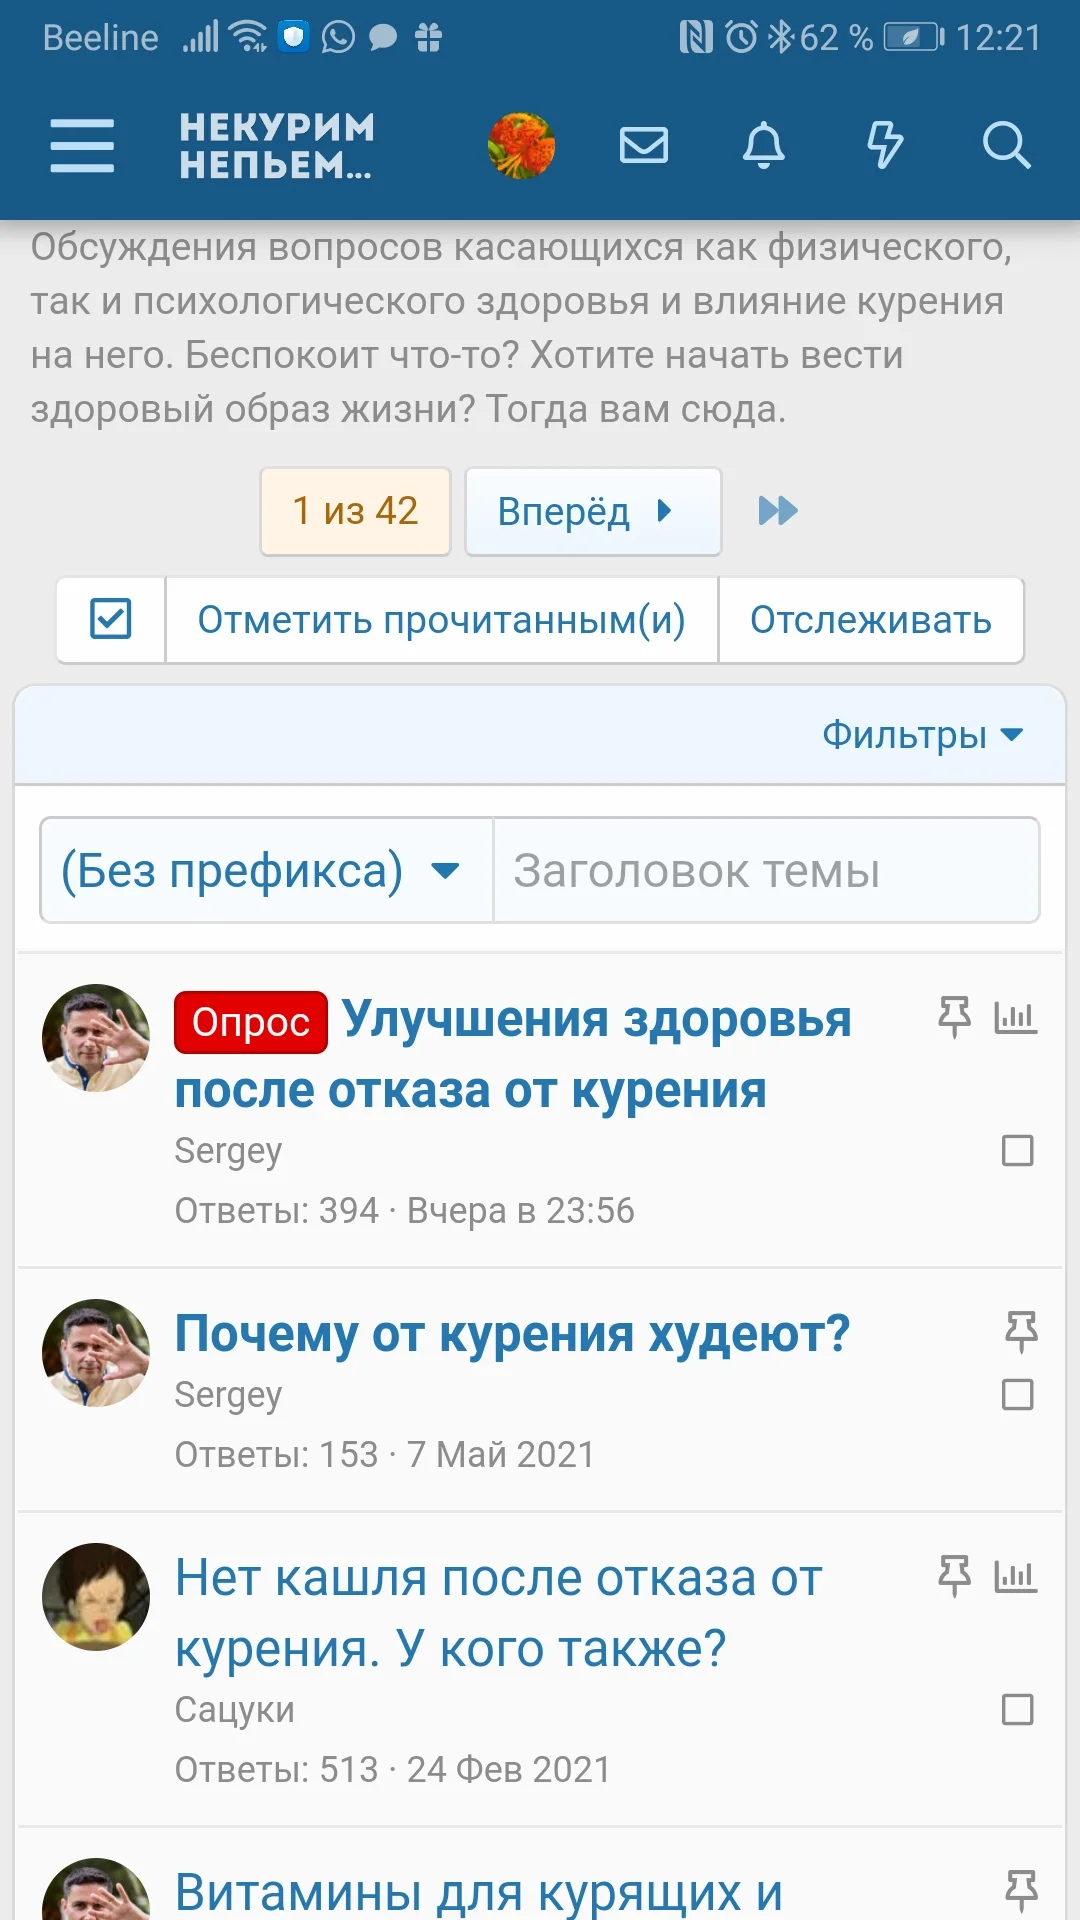Screen dimensions: 1080x1920
Task: Tap the pin icon on Почему от курения худеют
Action: (1021, 1332)
